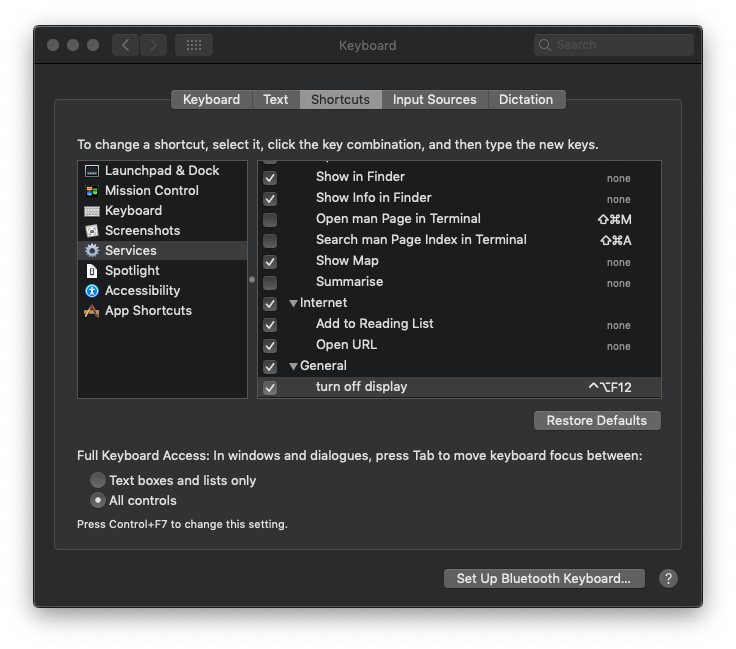Screen dimensions: 736x649
Task: Uncheck the Show in Finder checkbox
Action: click(x=270, y=178)
